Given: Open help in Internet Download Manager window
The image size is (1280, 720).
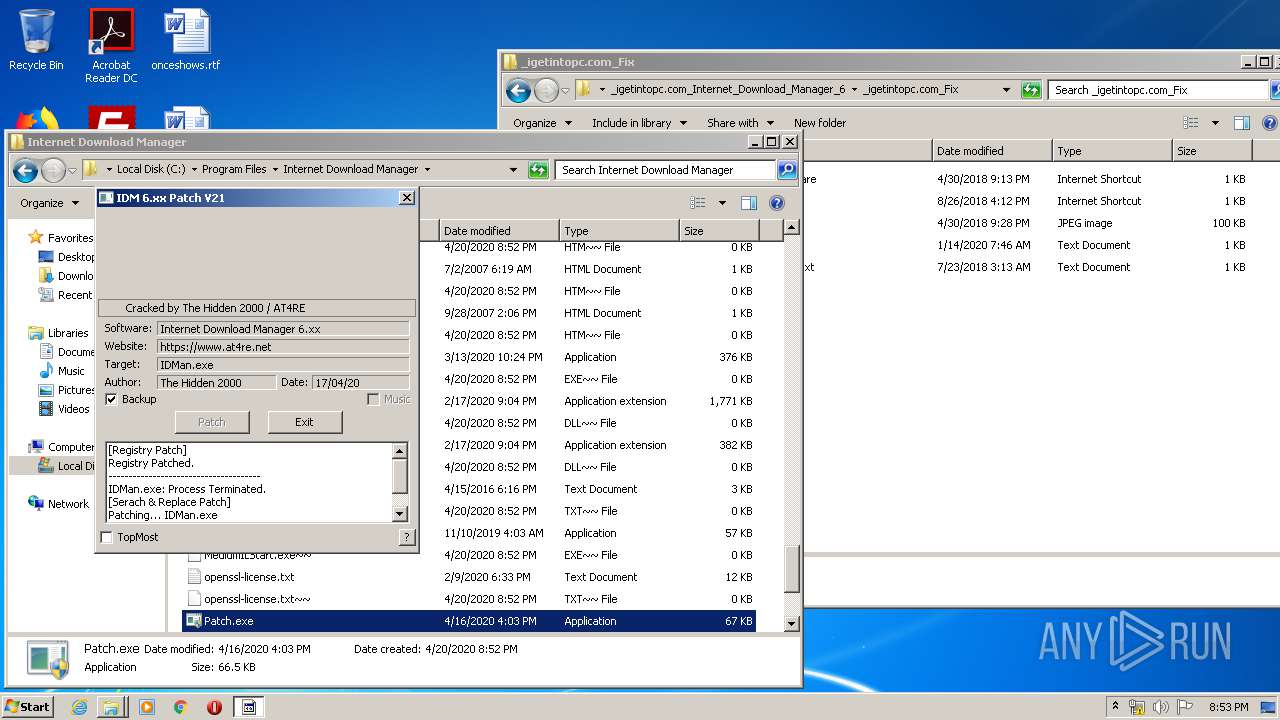Looking at the screenshot, I should 776,203.
